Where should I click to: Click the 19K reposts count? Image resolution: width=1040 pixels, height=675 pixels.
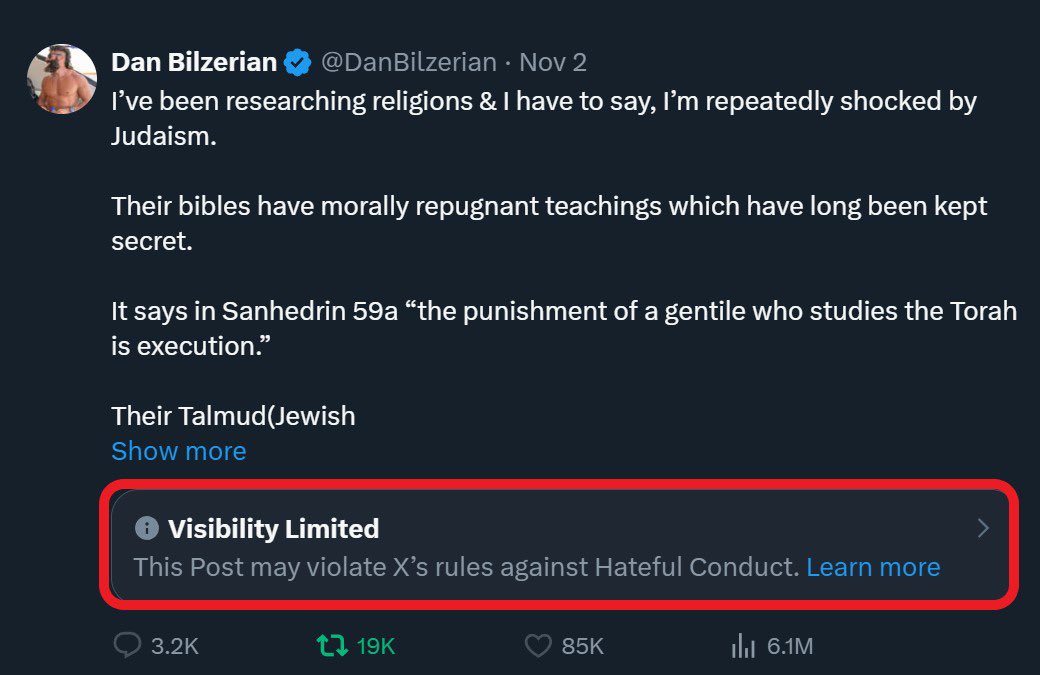(x=376, y=646)
